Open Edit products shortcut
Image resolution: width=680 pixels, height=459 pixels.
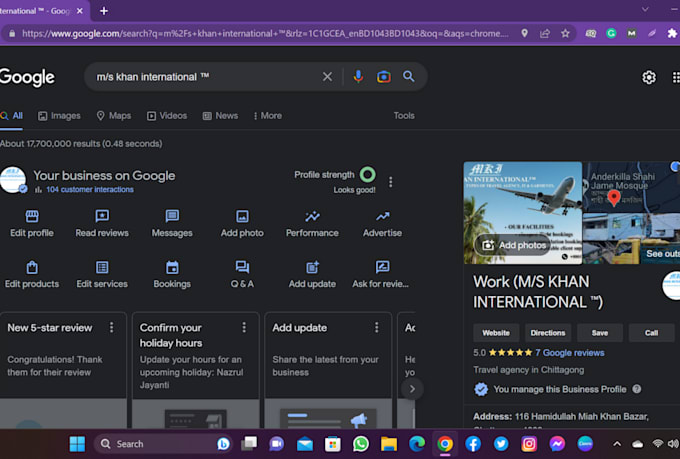(x=32, y=275)
